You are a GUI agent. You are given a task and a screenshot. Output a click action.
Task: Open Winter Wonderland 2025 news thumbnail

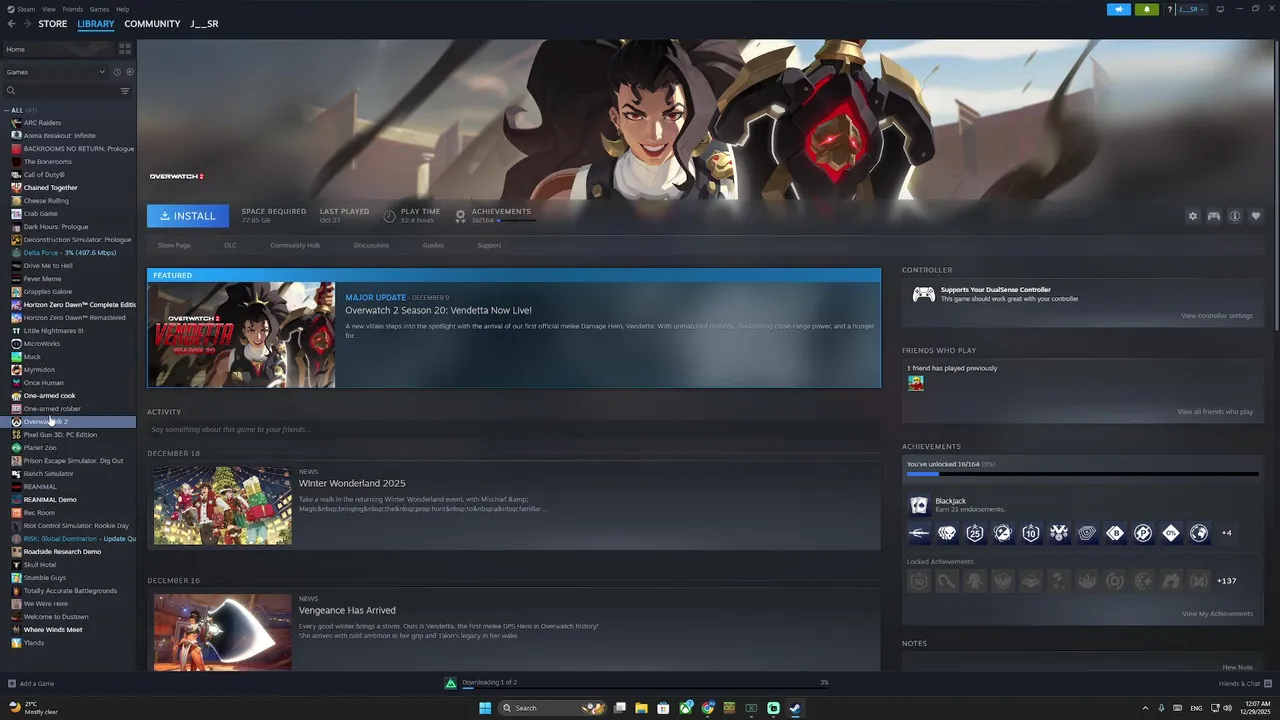(222, 506)
